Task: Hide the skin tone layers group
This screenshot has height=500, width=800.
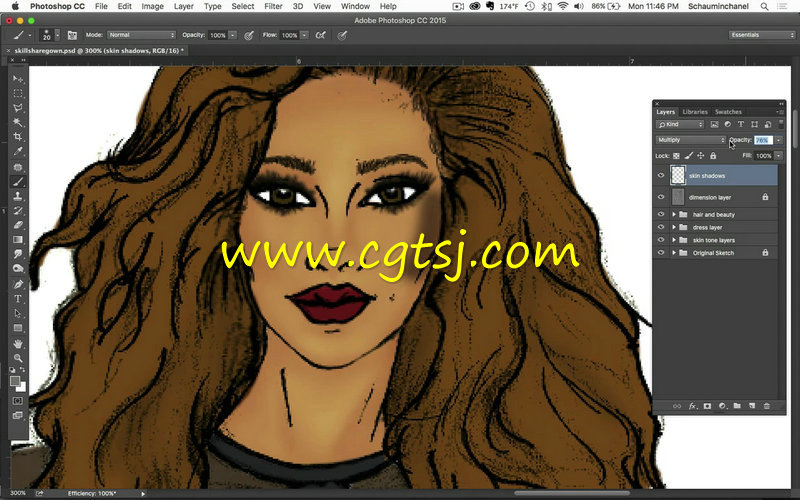Action: [661, 240]
